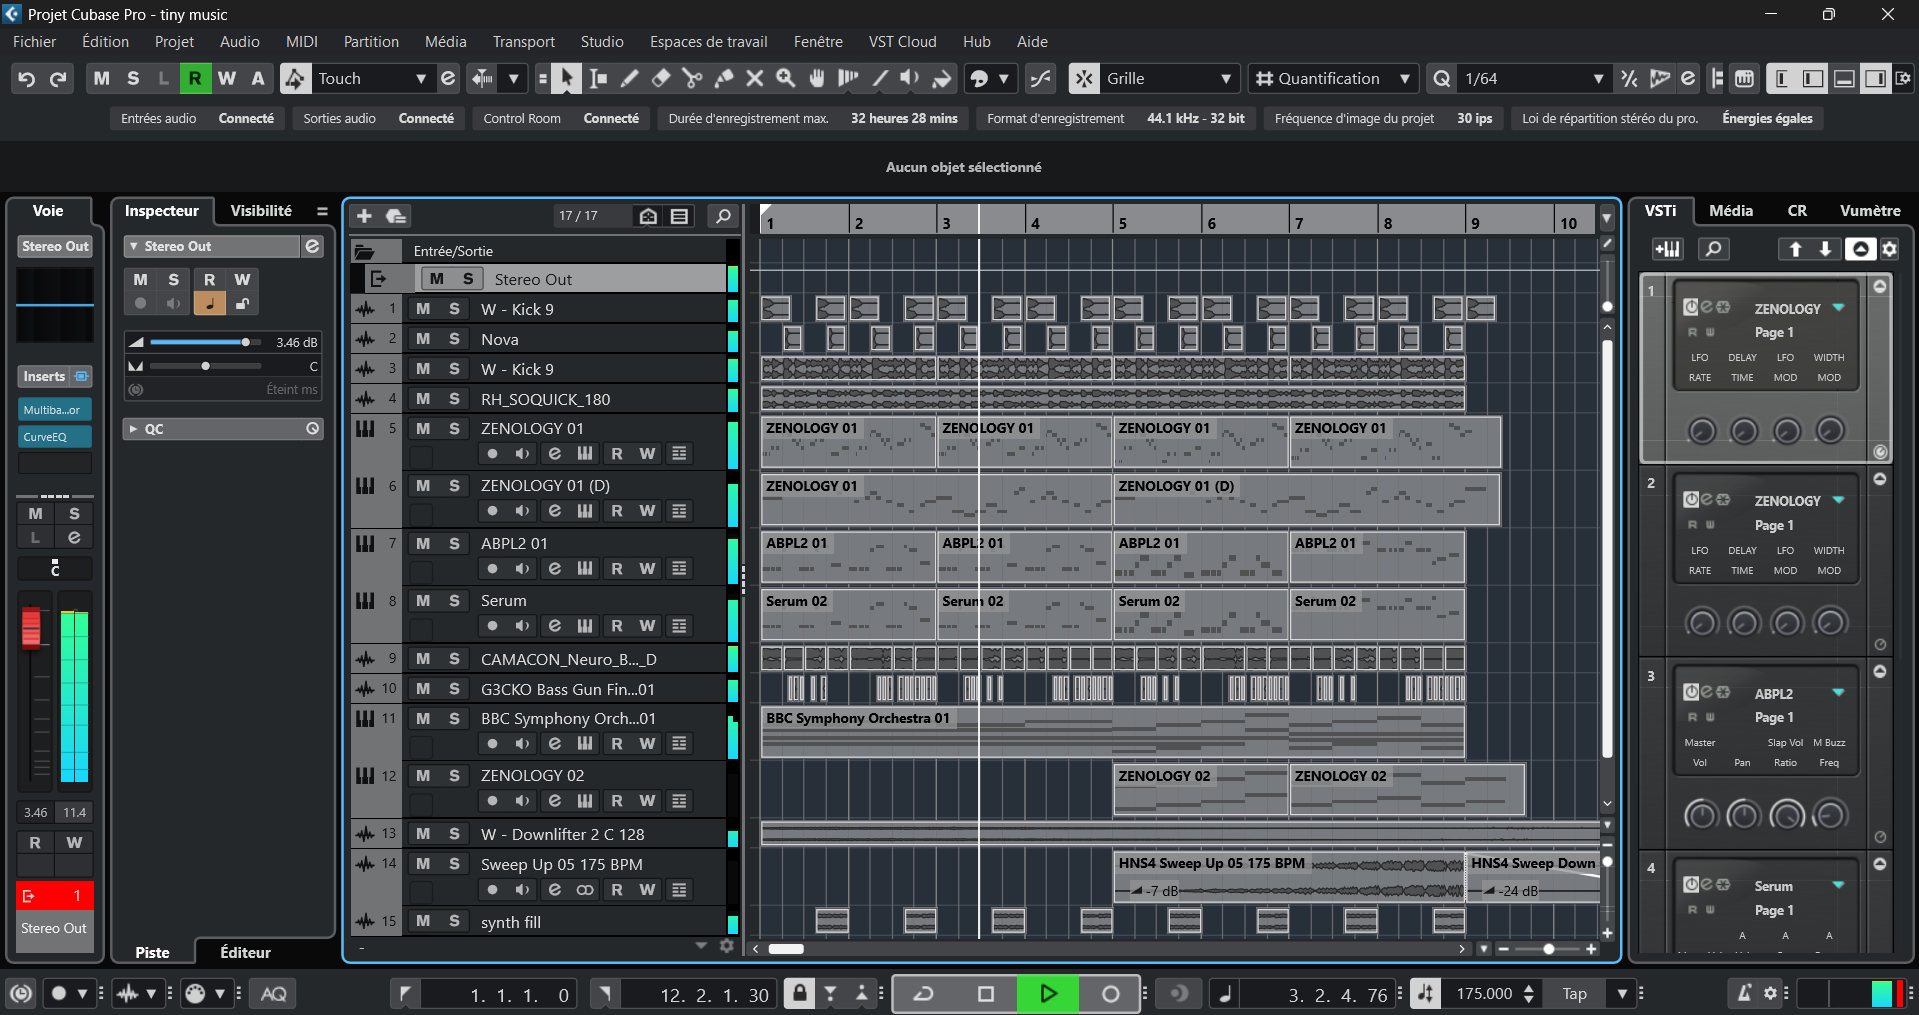The width and height of the screenshot is (1919, 1015).
Task: Click the Add Track plus icon
Action: click(364, 216)
